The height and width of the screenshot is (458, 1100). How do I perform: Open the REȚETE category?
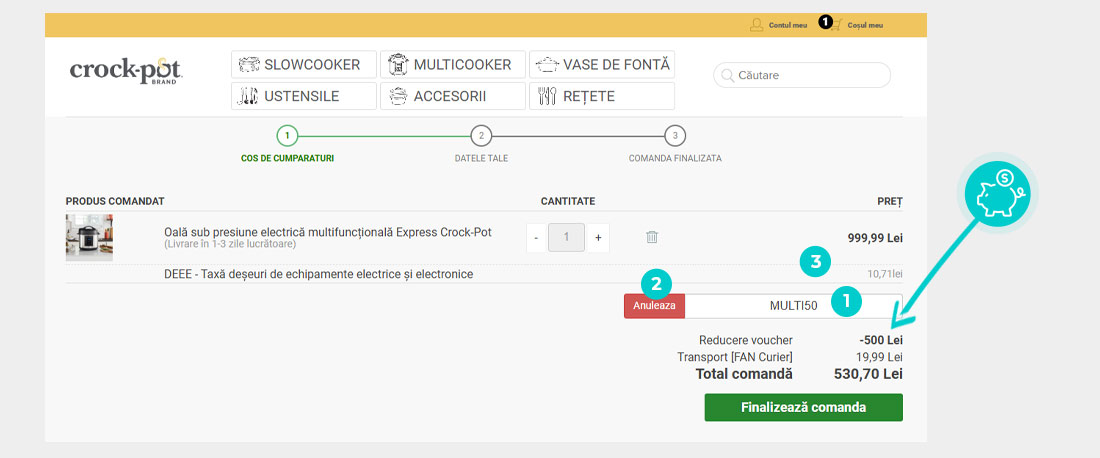602,96
